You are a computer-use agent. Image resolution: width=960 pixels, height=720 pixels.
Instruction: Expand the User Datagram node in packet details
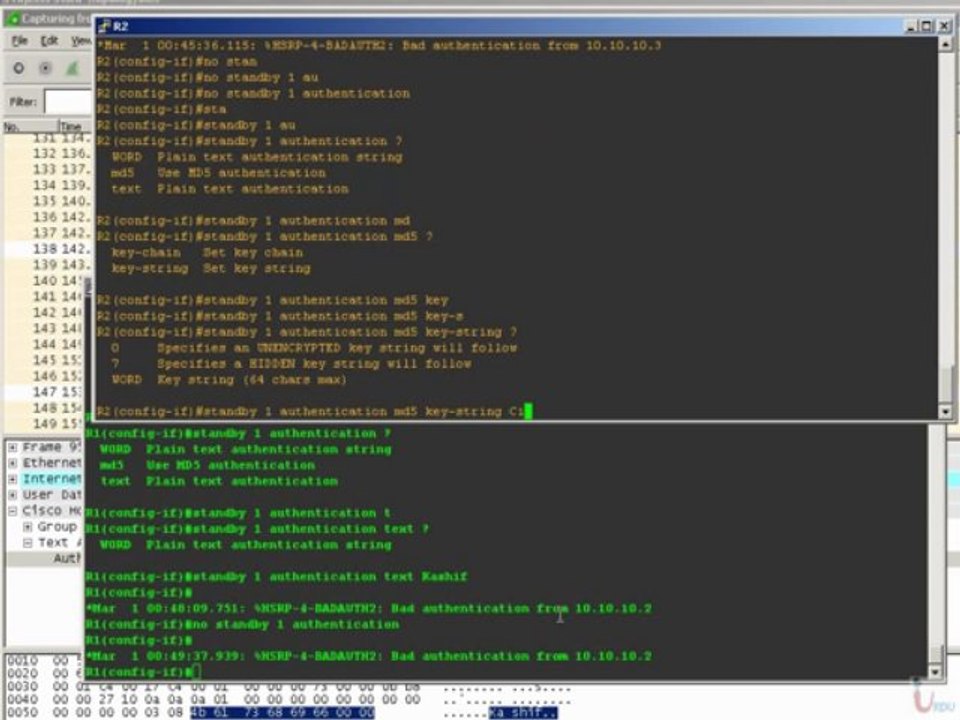[x=13, y=495]
